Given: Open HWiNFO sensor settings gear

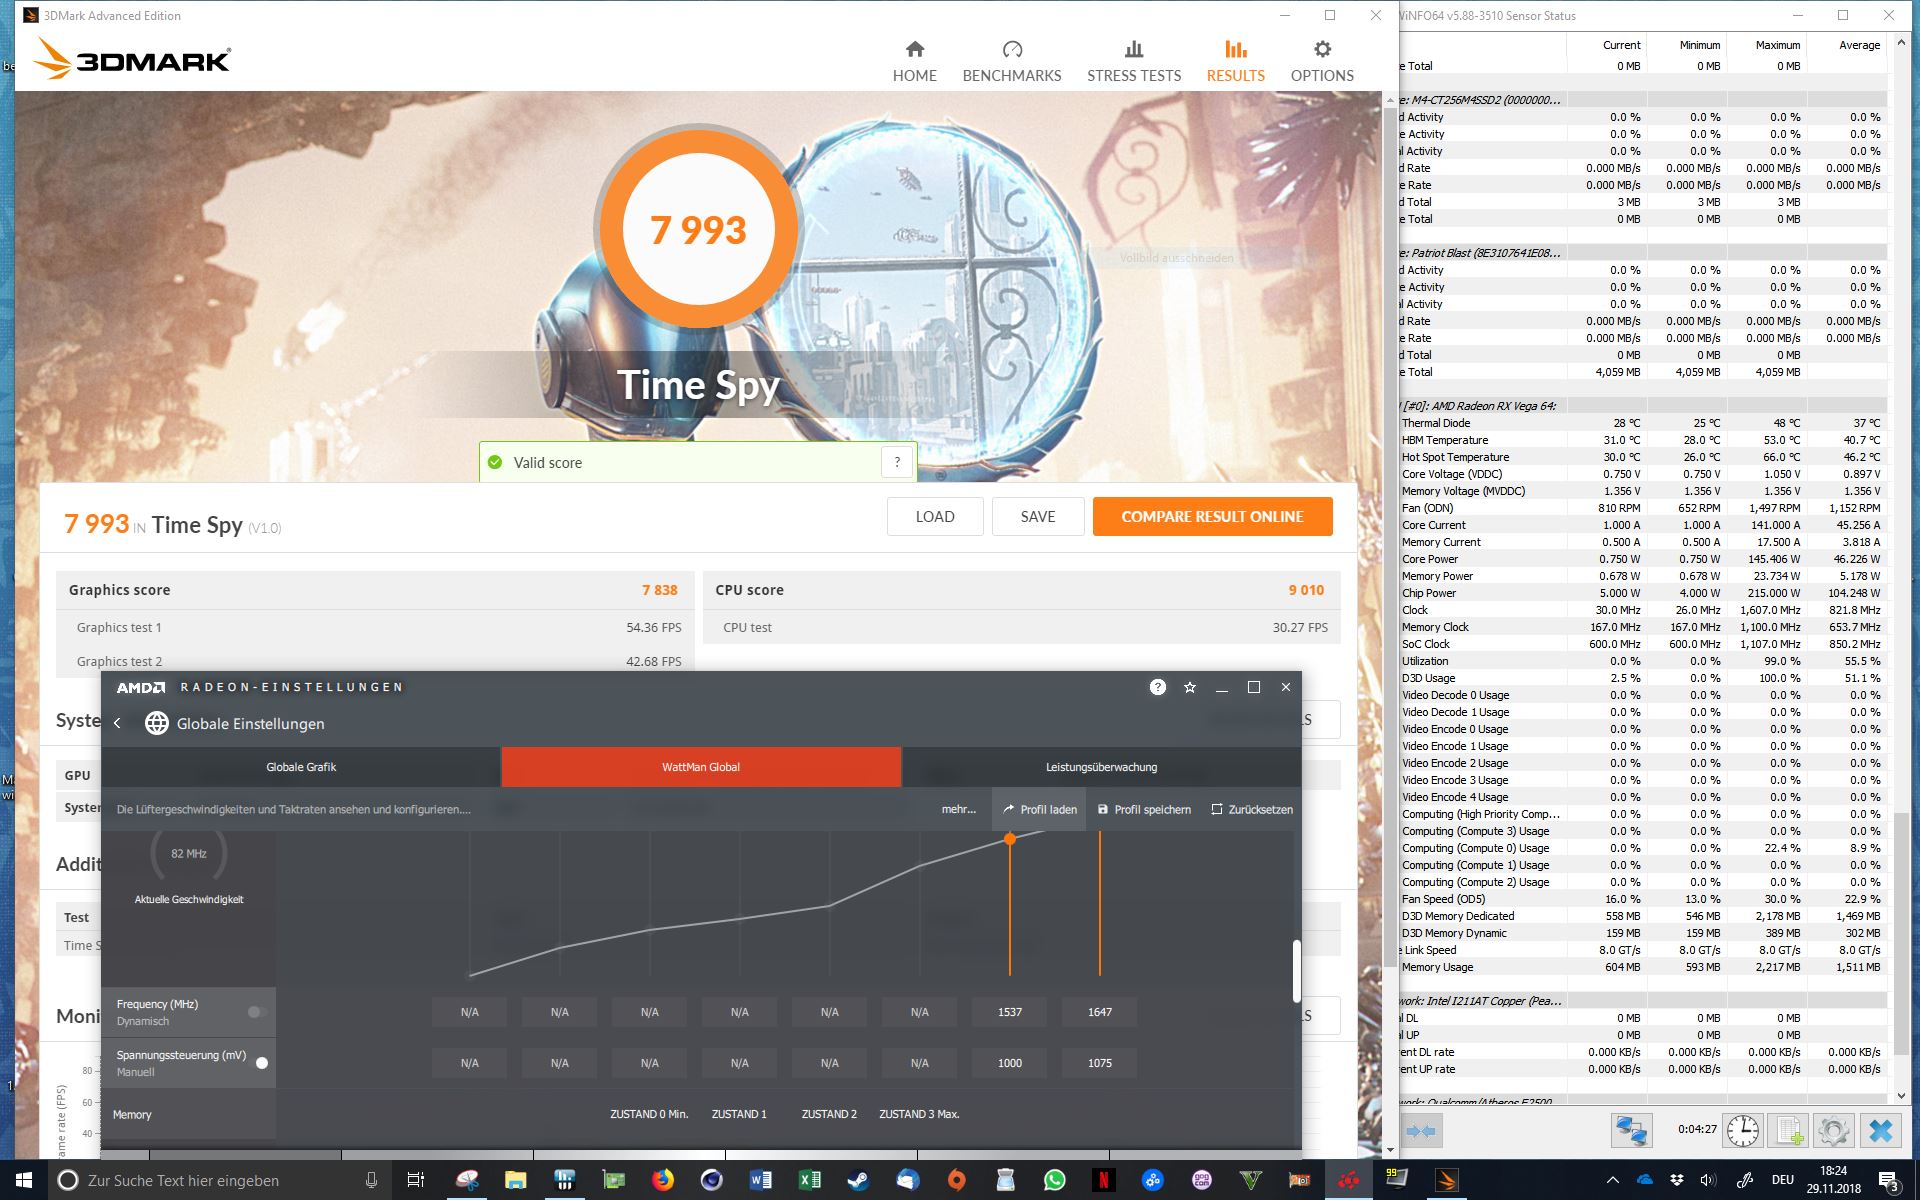Looking at the screenshot, I should [1833, 1130].
